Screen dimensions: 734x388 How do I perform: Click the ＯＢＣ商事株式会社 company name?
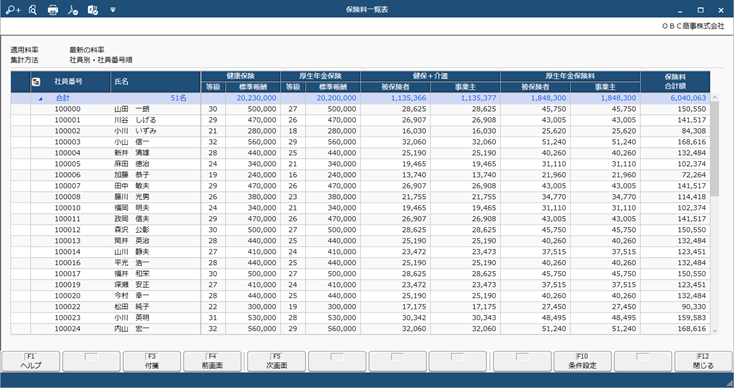(x=693, y=27)
